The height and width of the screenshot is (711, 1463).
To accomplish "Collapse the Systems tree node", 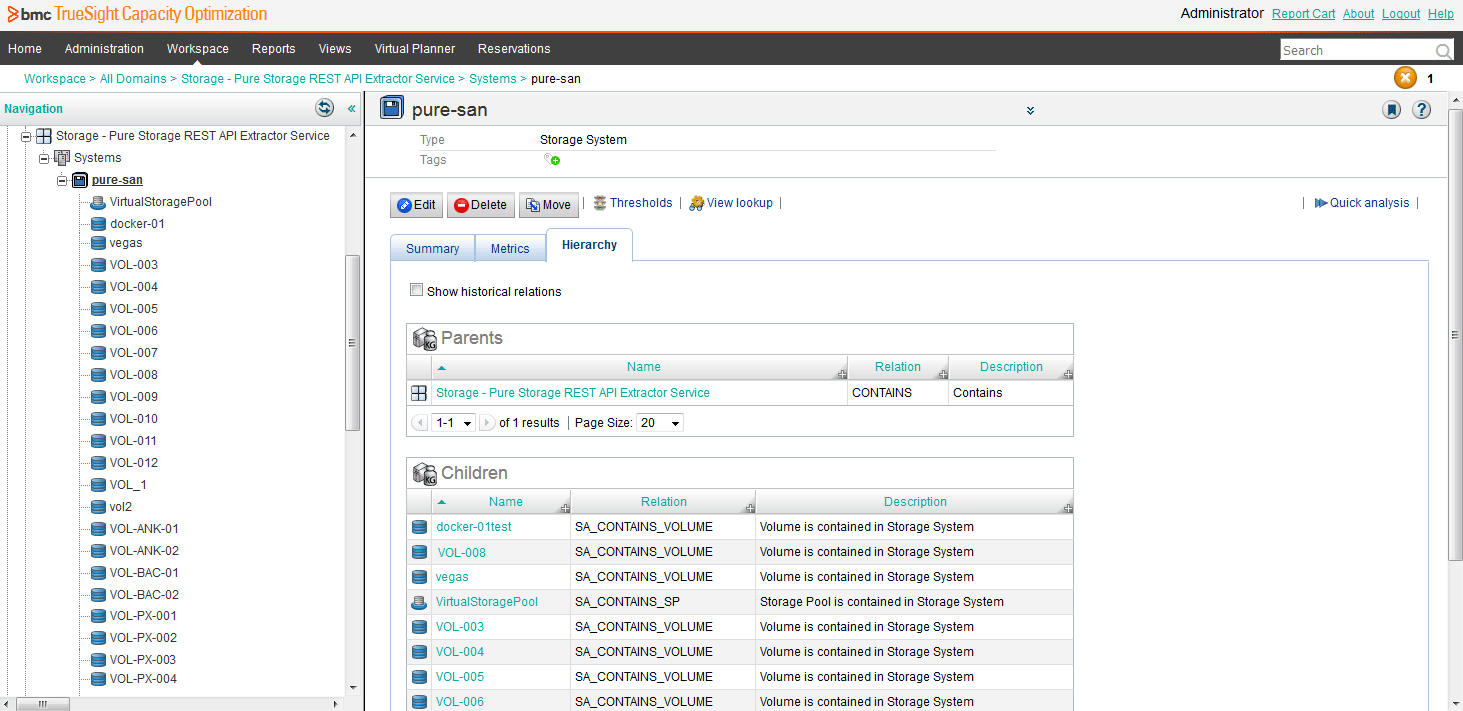I will pyautogui.click(x=44, y=158).
